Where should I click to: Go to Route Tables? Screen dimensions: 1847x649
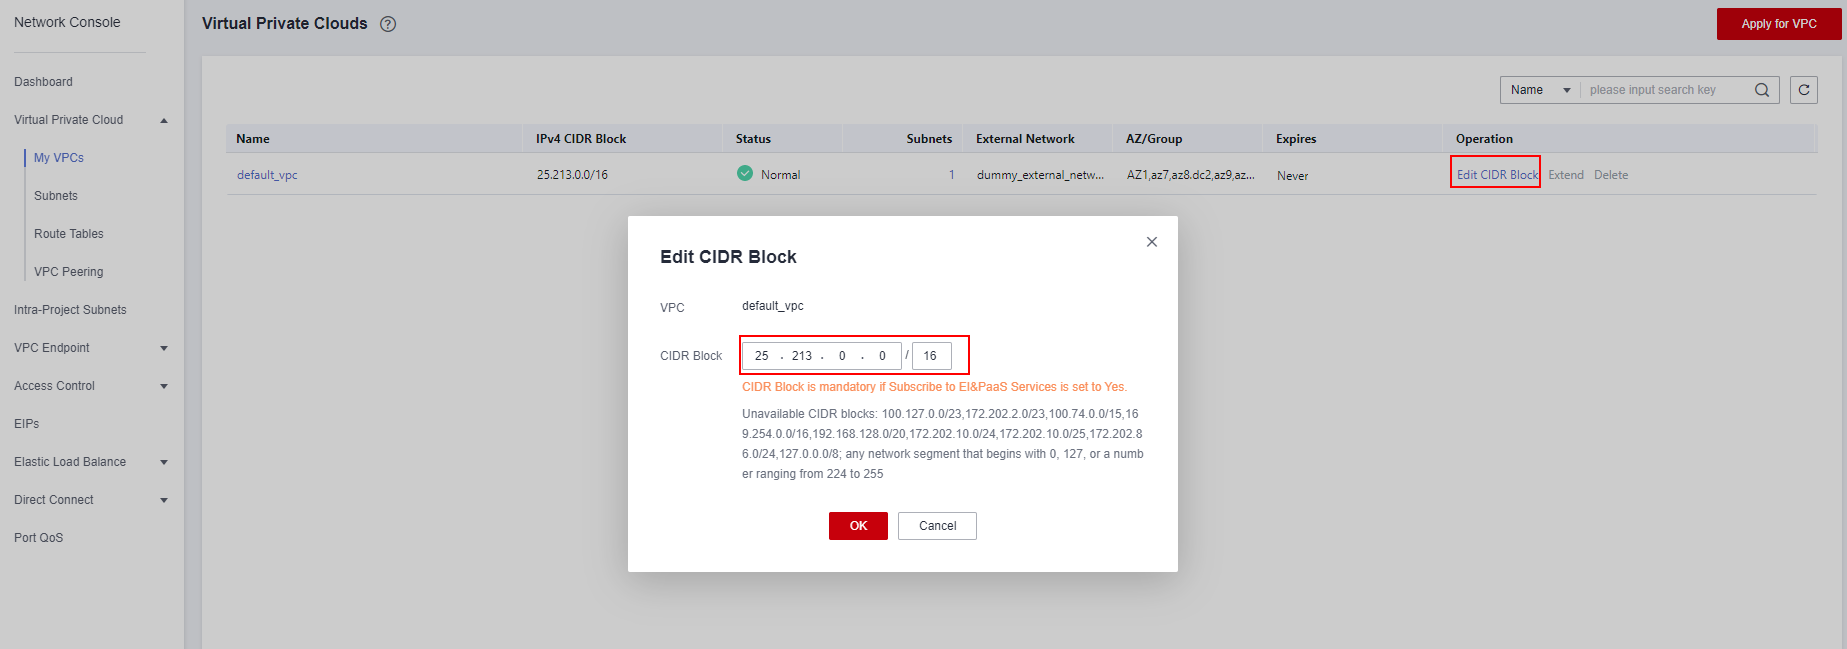[x=69, y=234]
